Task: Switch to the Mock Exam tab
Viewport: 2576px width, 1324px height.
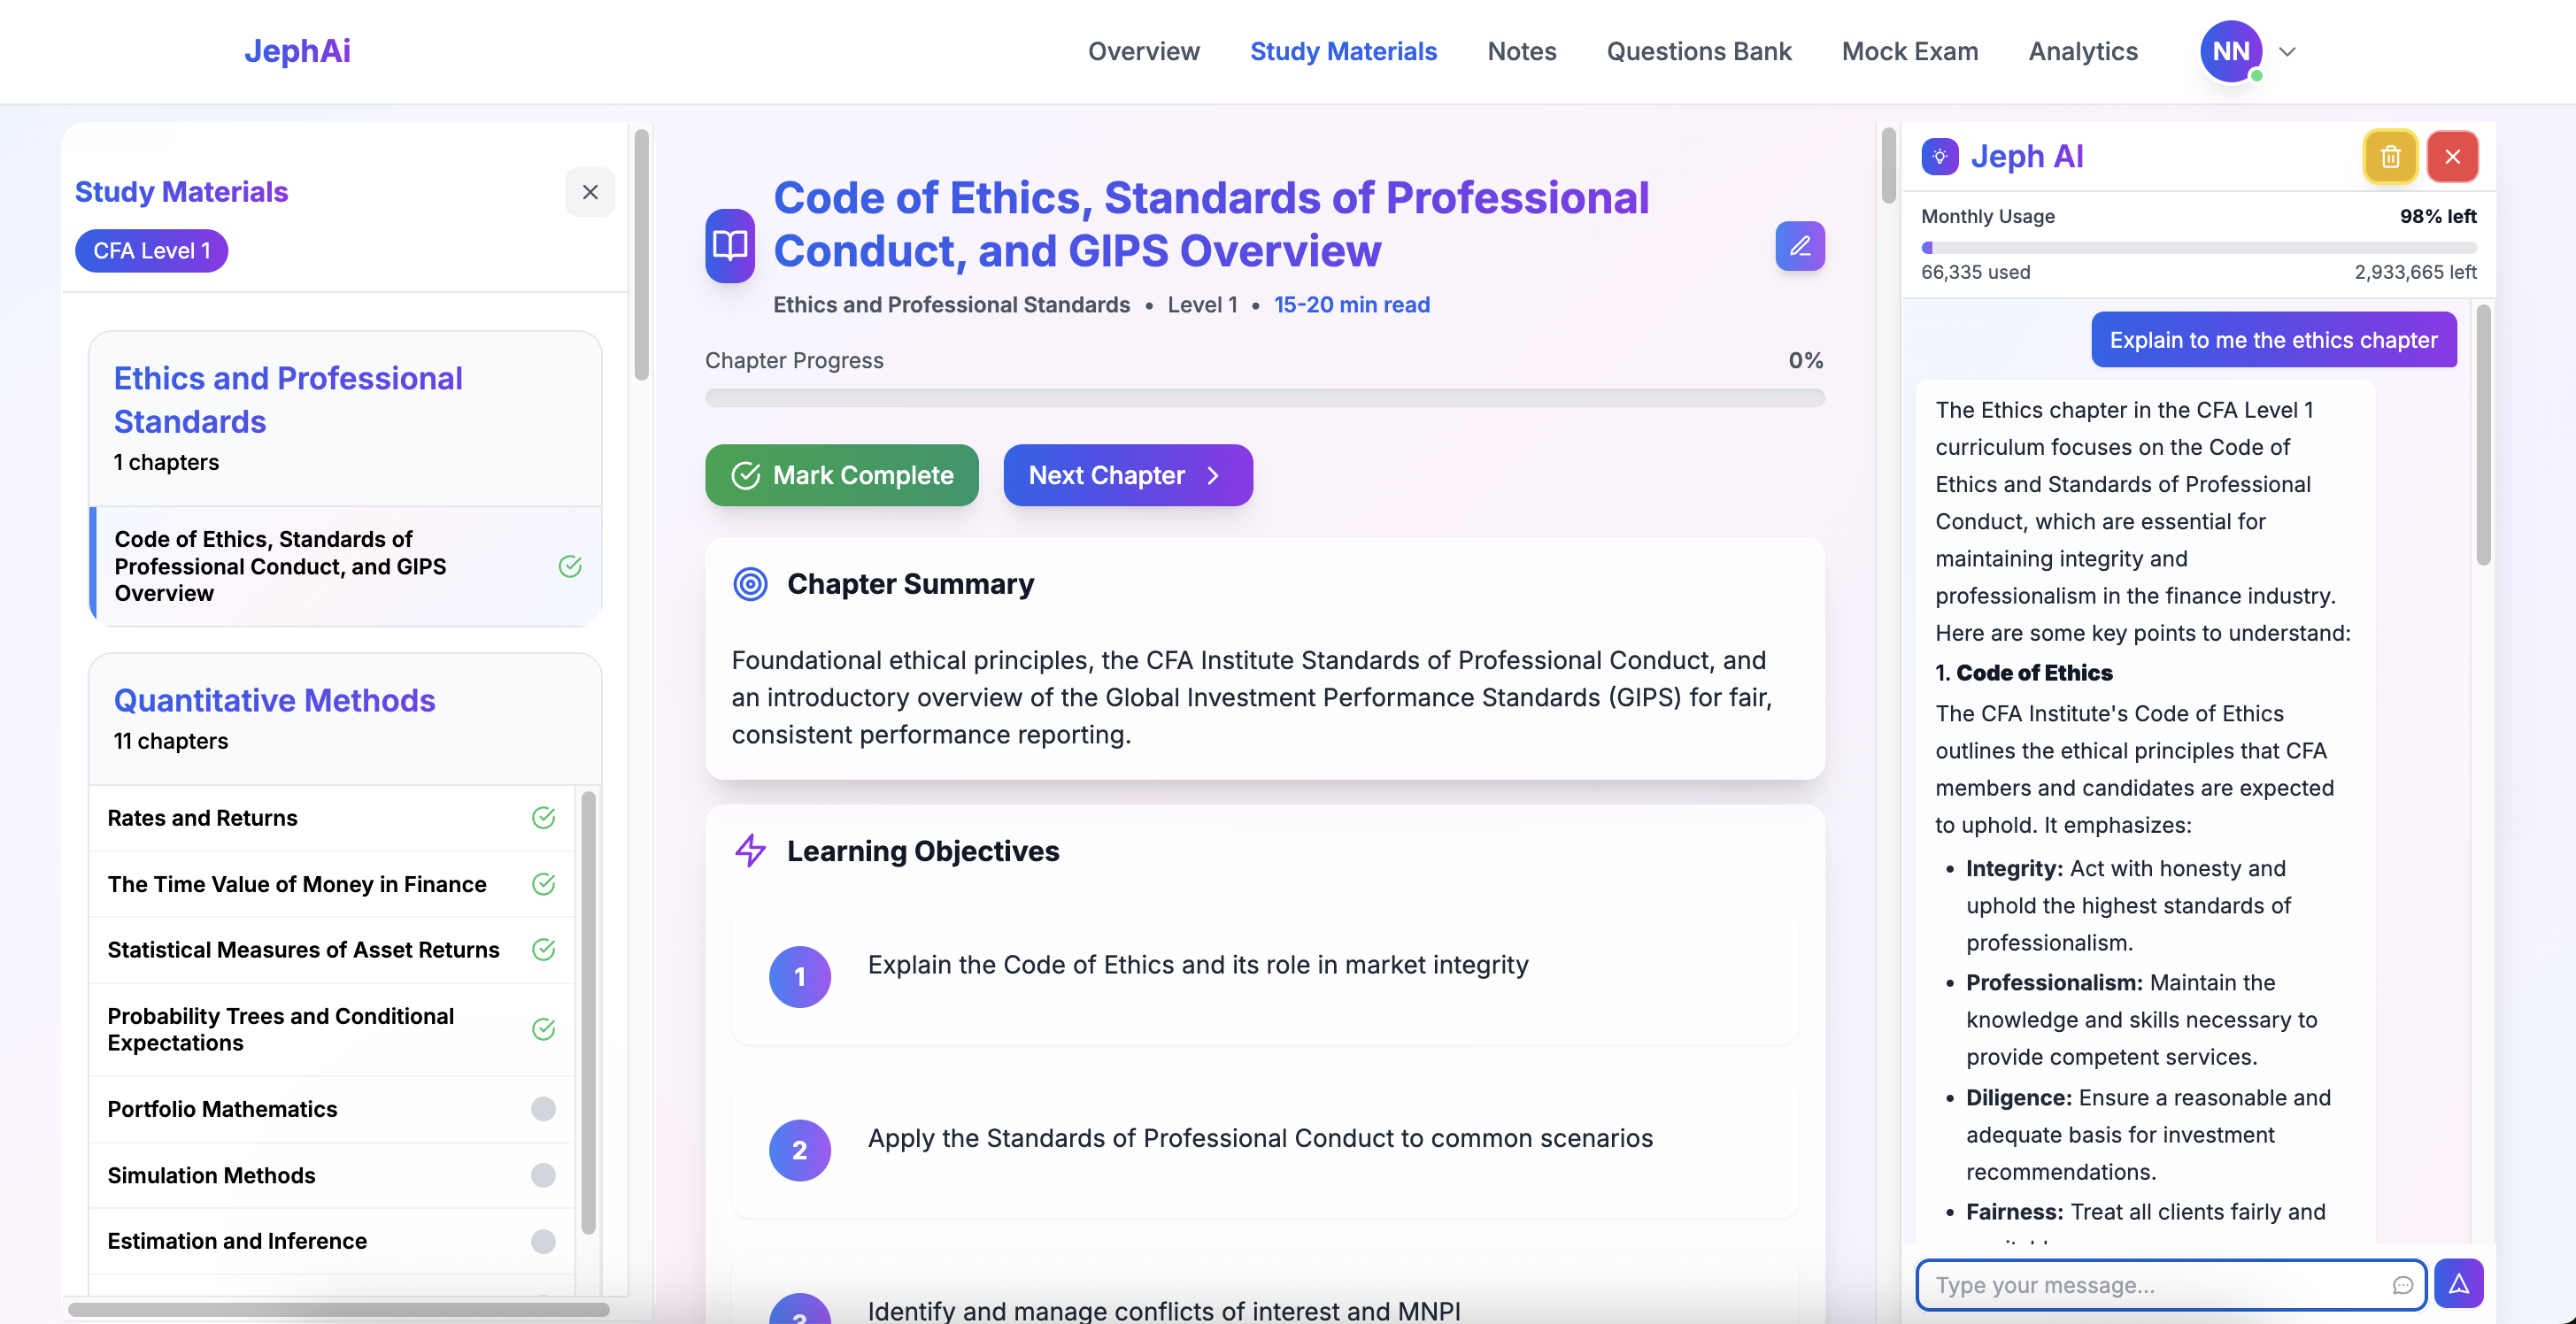Action: [1909, 51]
